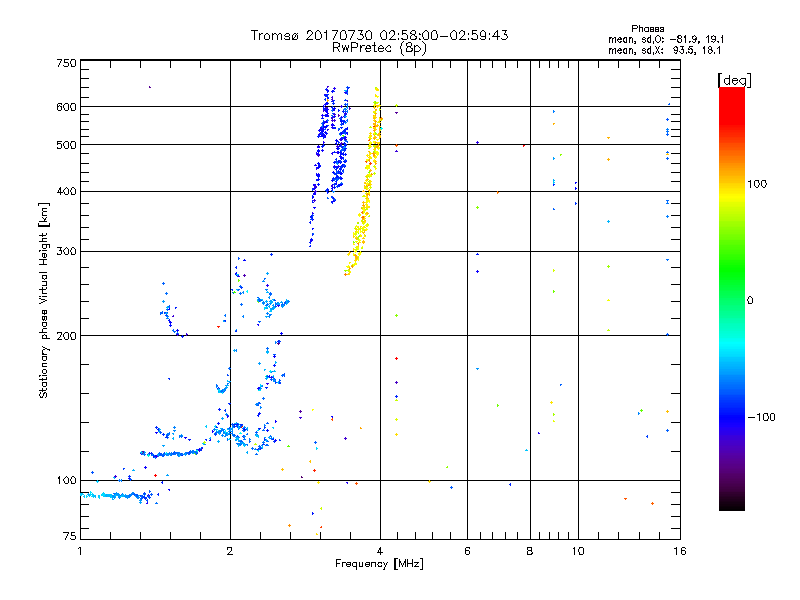Viewport: 800px width, 600px height.
Task: Click the '[deg]' colorbar label
Action: point(734,80)
